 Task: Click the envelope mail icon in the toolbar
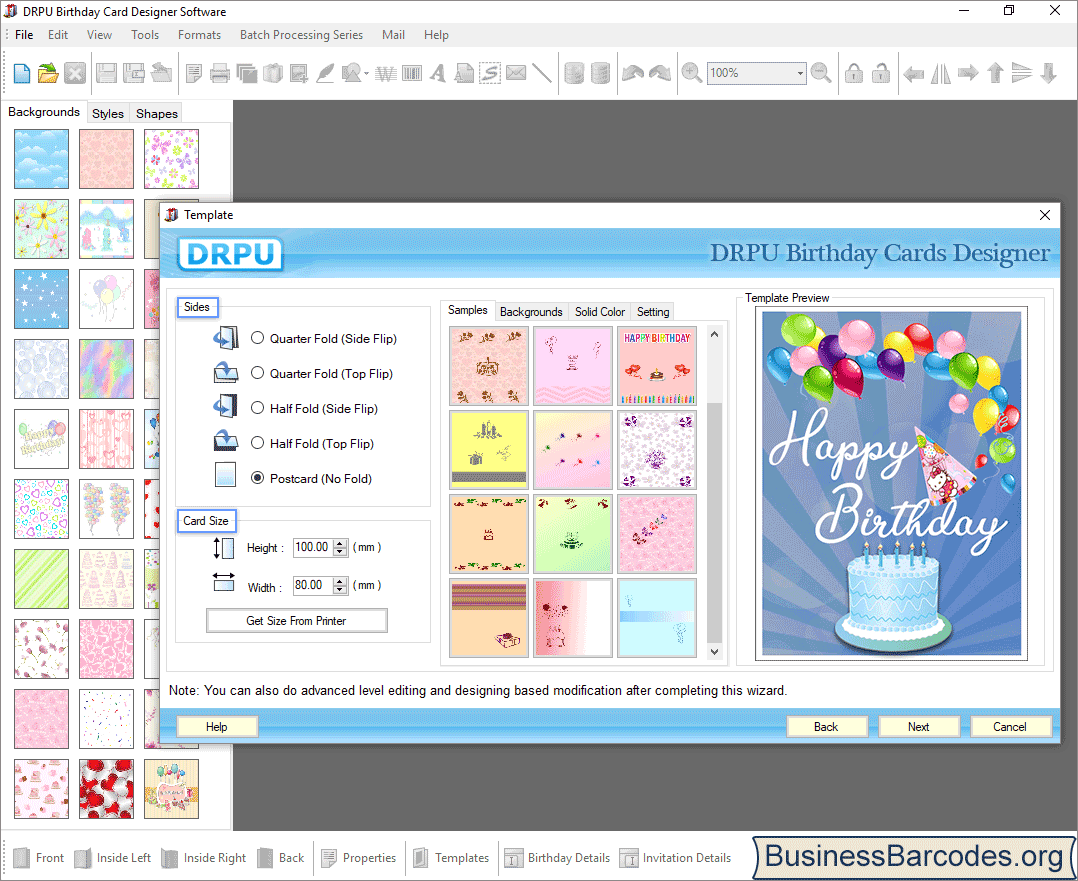coord(516,73)
